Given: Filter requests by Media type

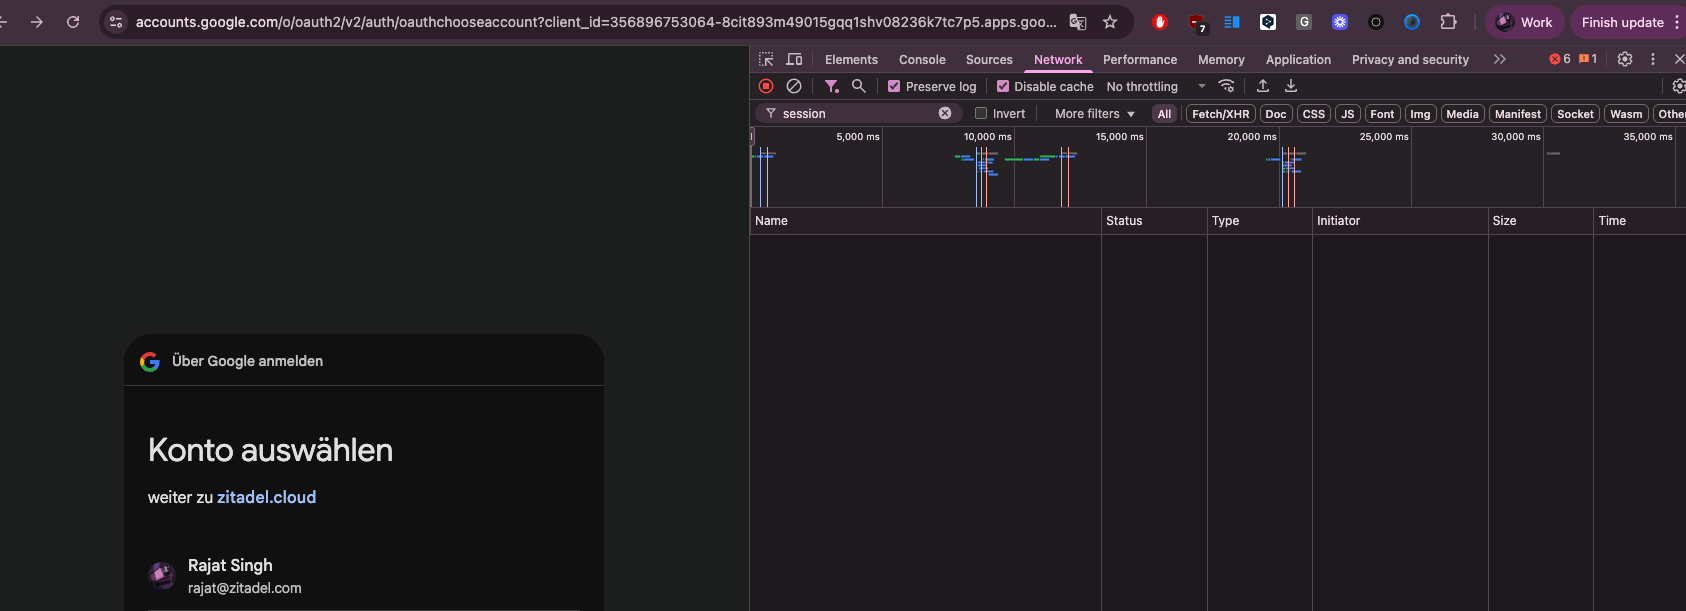Looking at the screenshot, I should pyautogui.click(x=1462, y=114).
